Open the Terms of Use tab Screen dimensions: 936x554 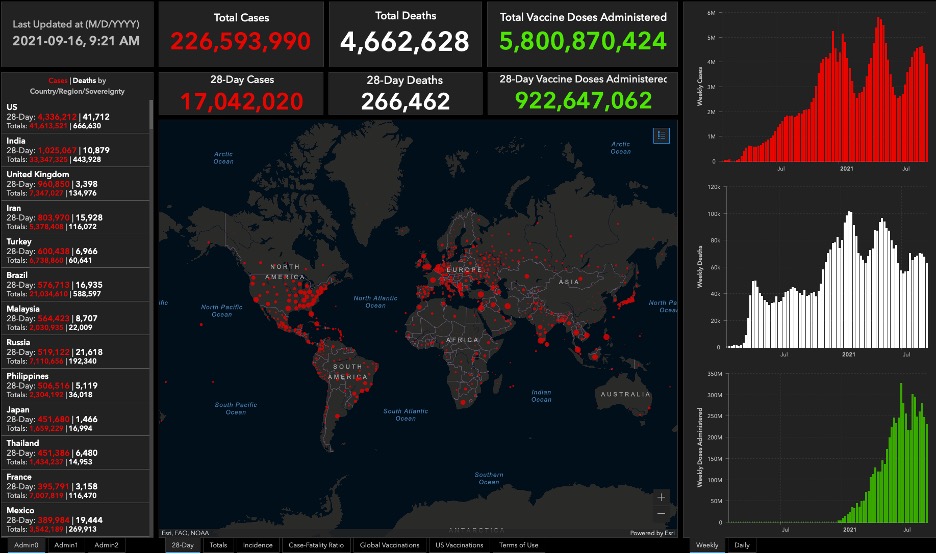[x=519, y=545]
